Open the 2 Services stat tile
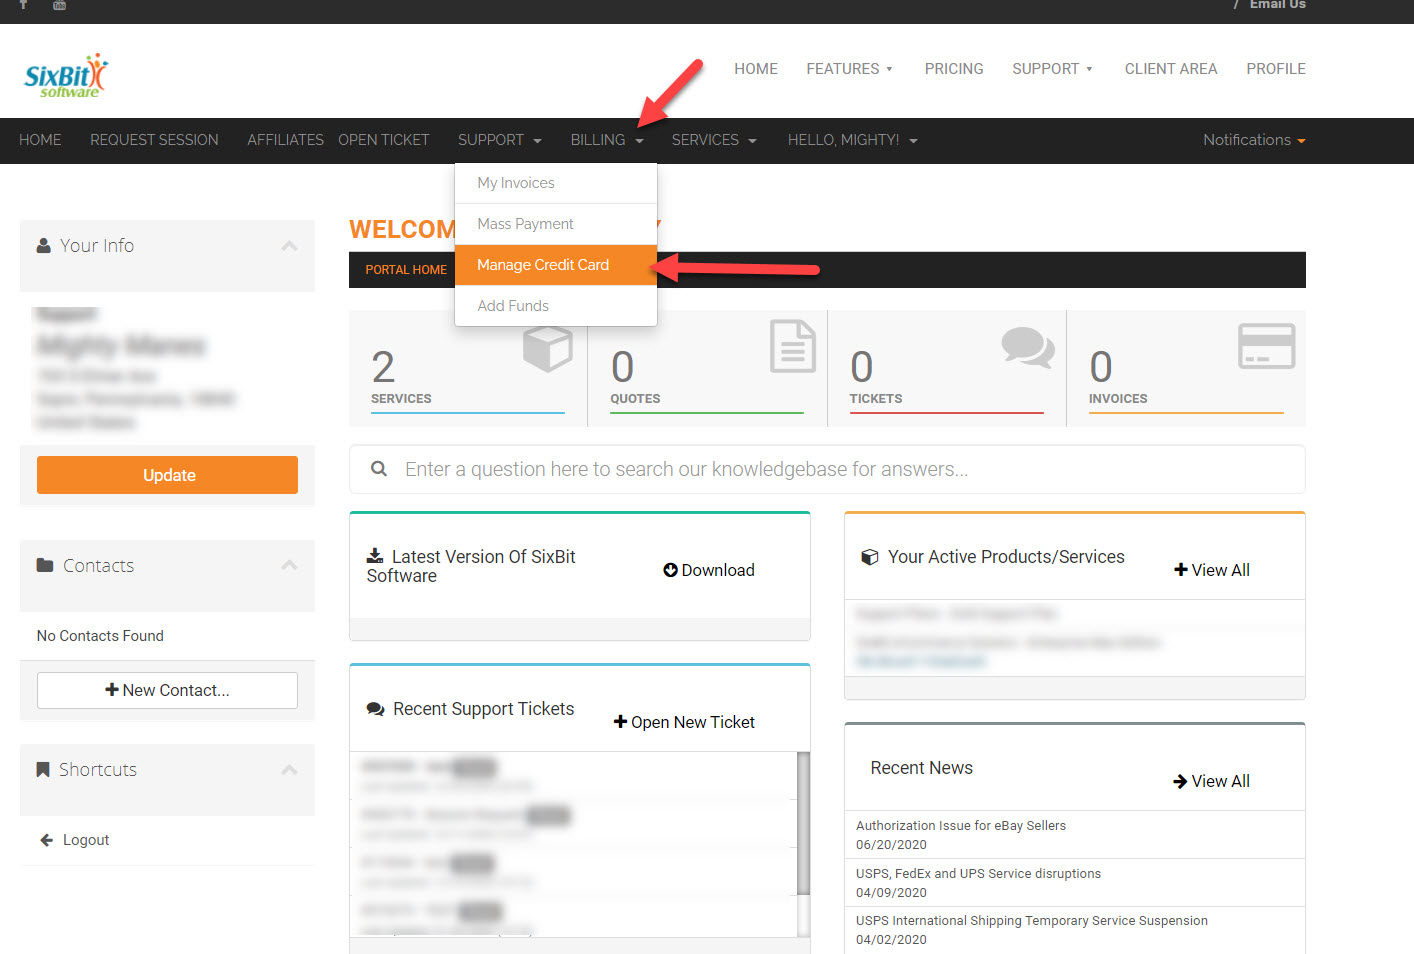The height and width of the screenshot is (954, 1414). pos(468,368)
